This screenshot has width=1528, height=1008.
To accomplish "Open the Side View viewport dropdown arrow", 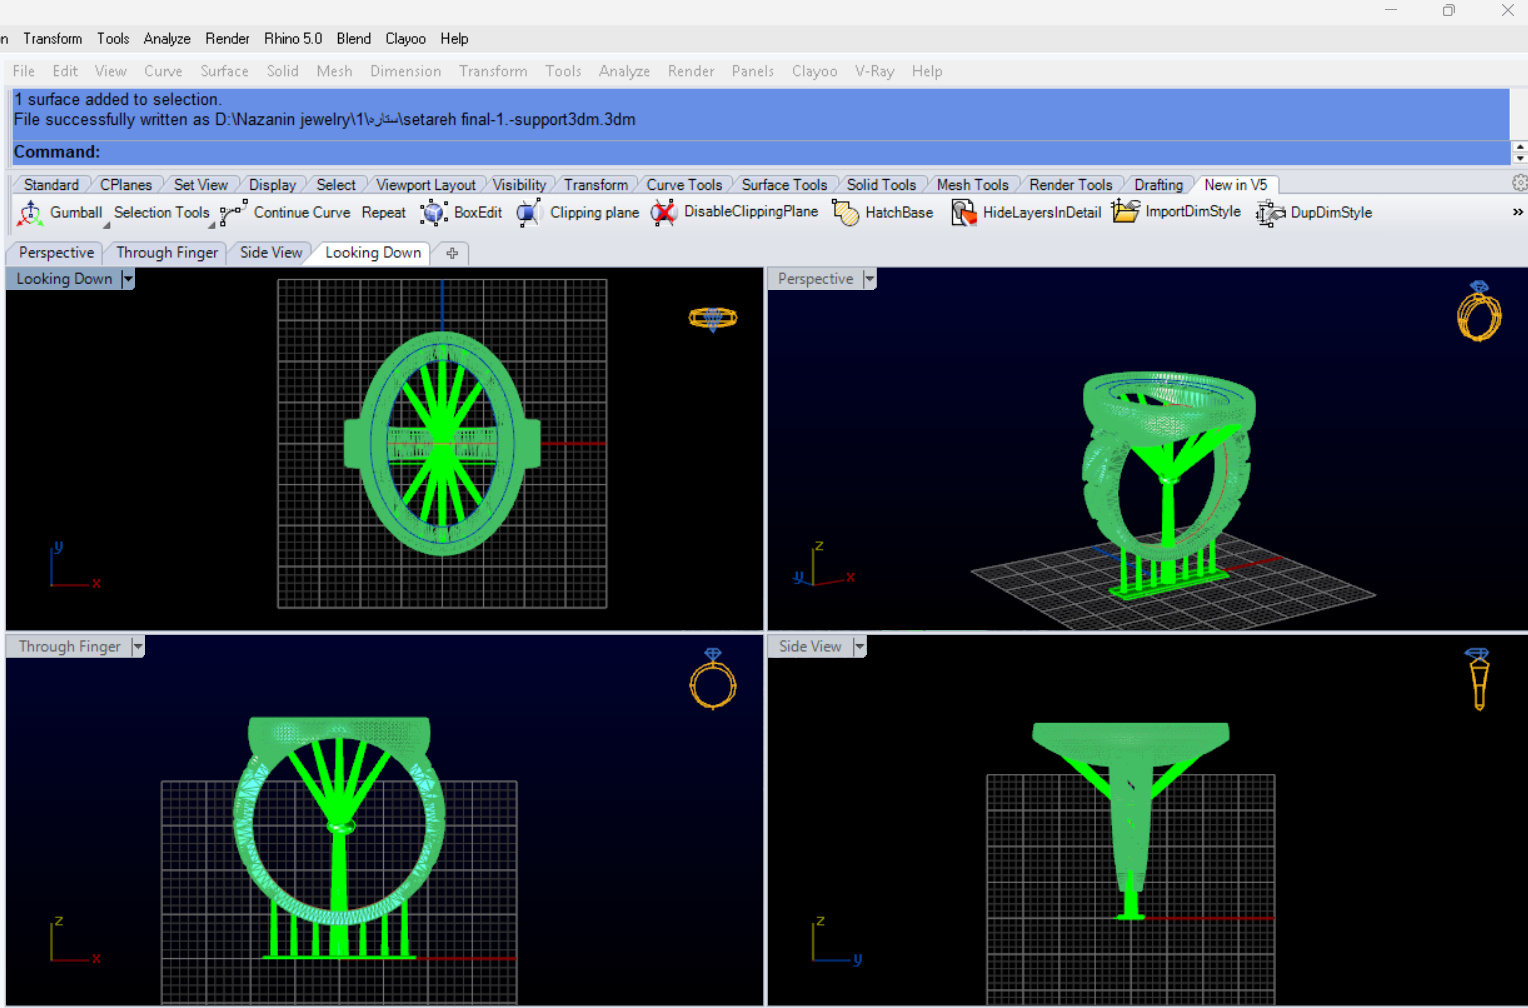I will (x=859, y=647).
